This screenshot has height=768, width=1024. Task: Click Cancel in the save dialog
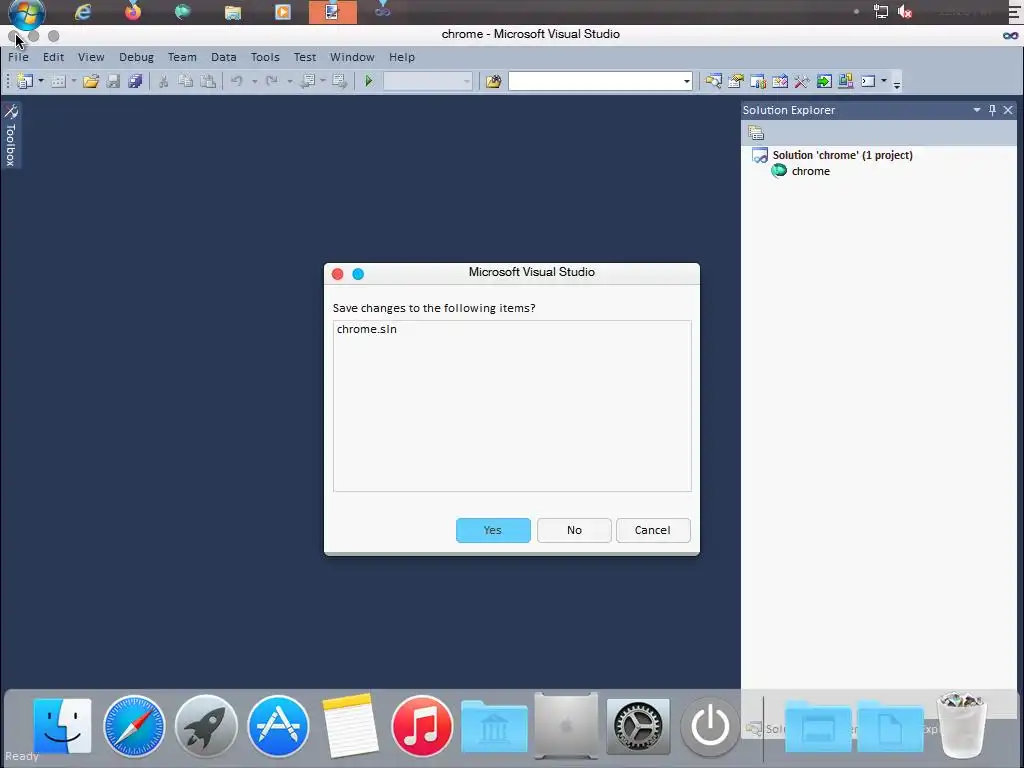[653, 530]
